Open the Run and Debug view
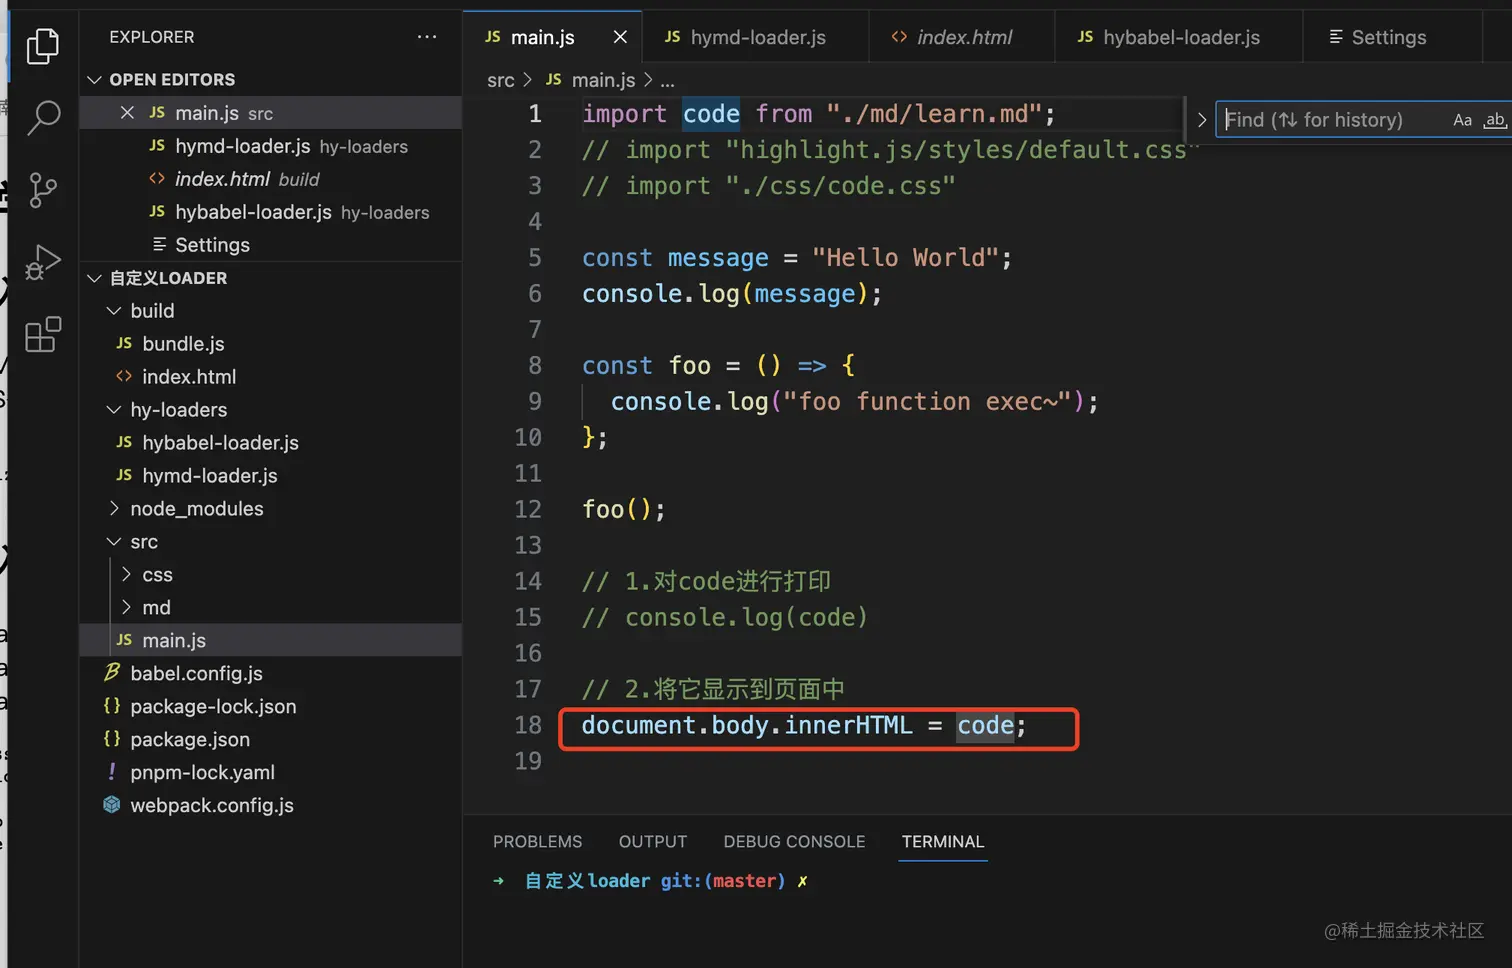This screenshot has height=968, width=1512. pos(42,262)
